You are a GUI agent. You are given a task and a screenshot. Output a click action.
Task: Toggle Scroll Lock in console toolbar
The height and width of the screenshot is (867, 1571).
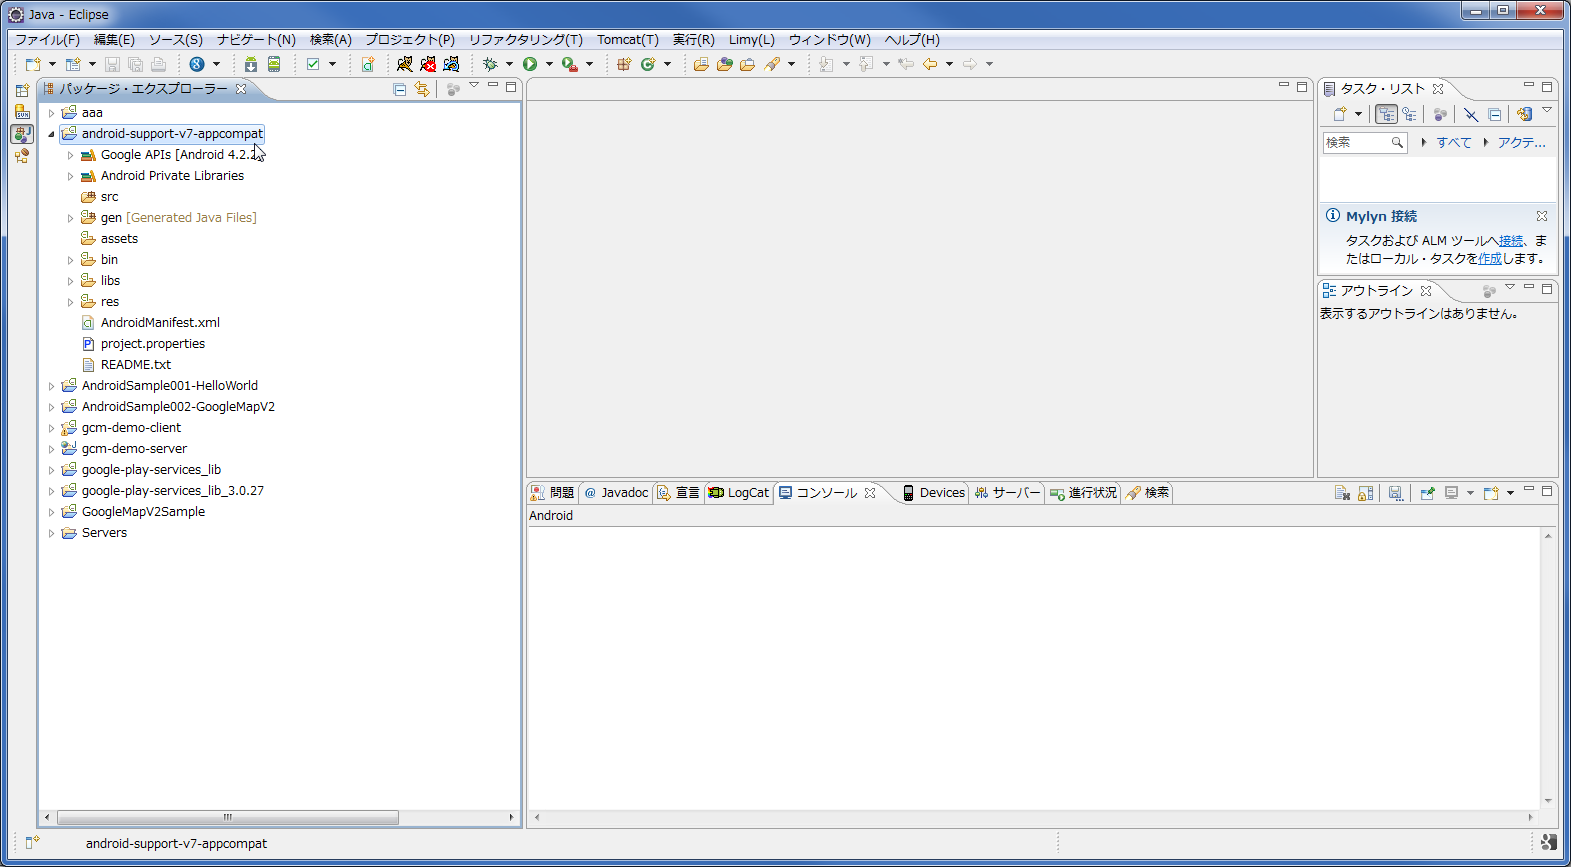pos(1366,493)
